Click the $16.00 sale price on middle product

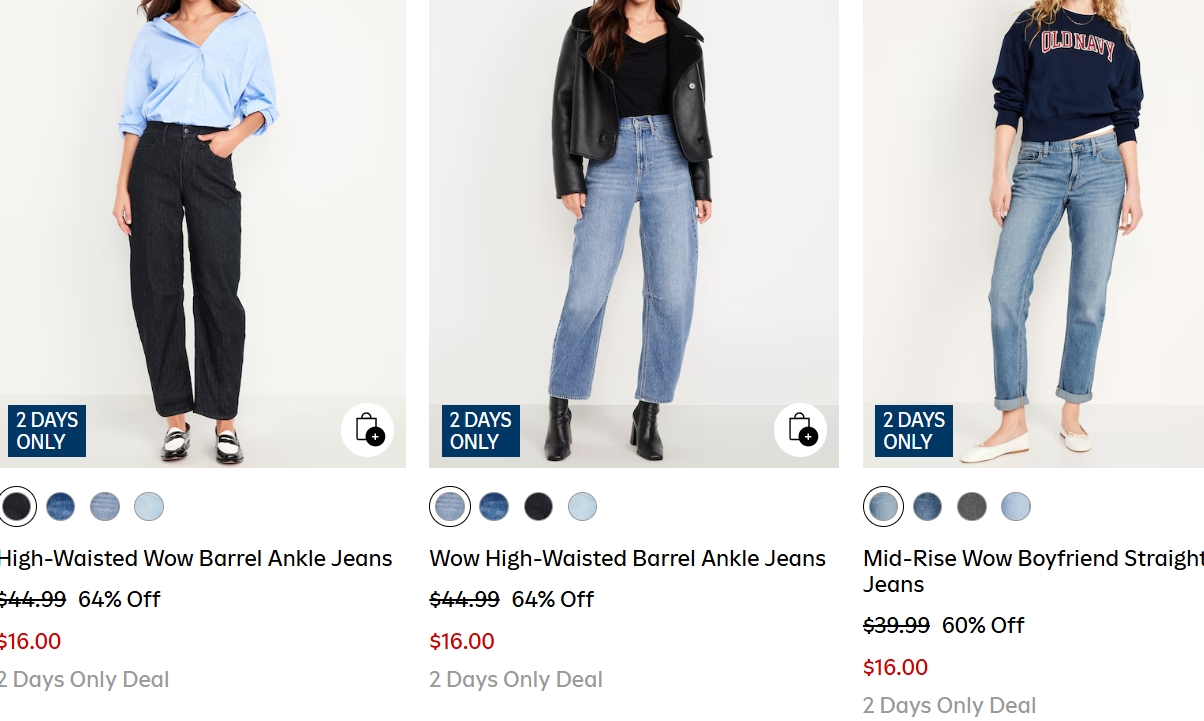(x=462, y=641)
